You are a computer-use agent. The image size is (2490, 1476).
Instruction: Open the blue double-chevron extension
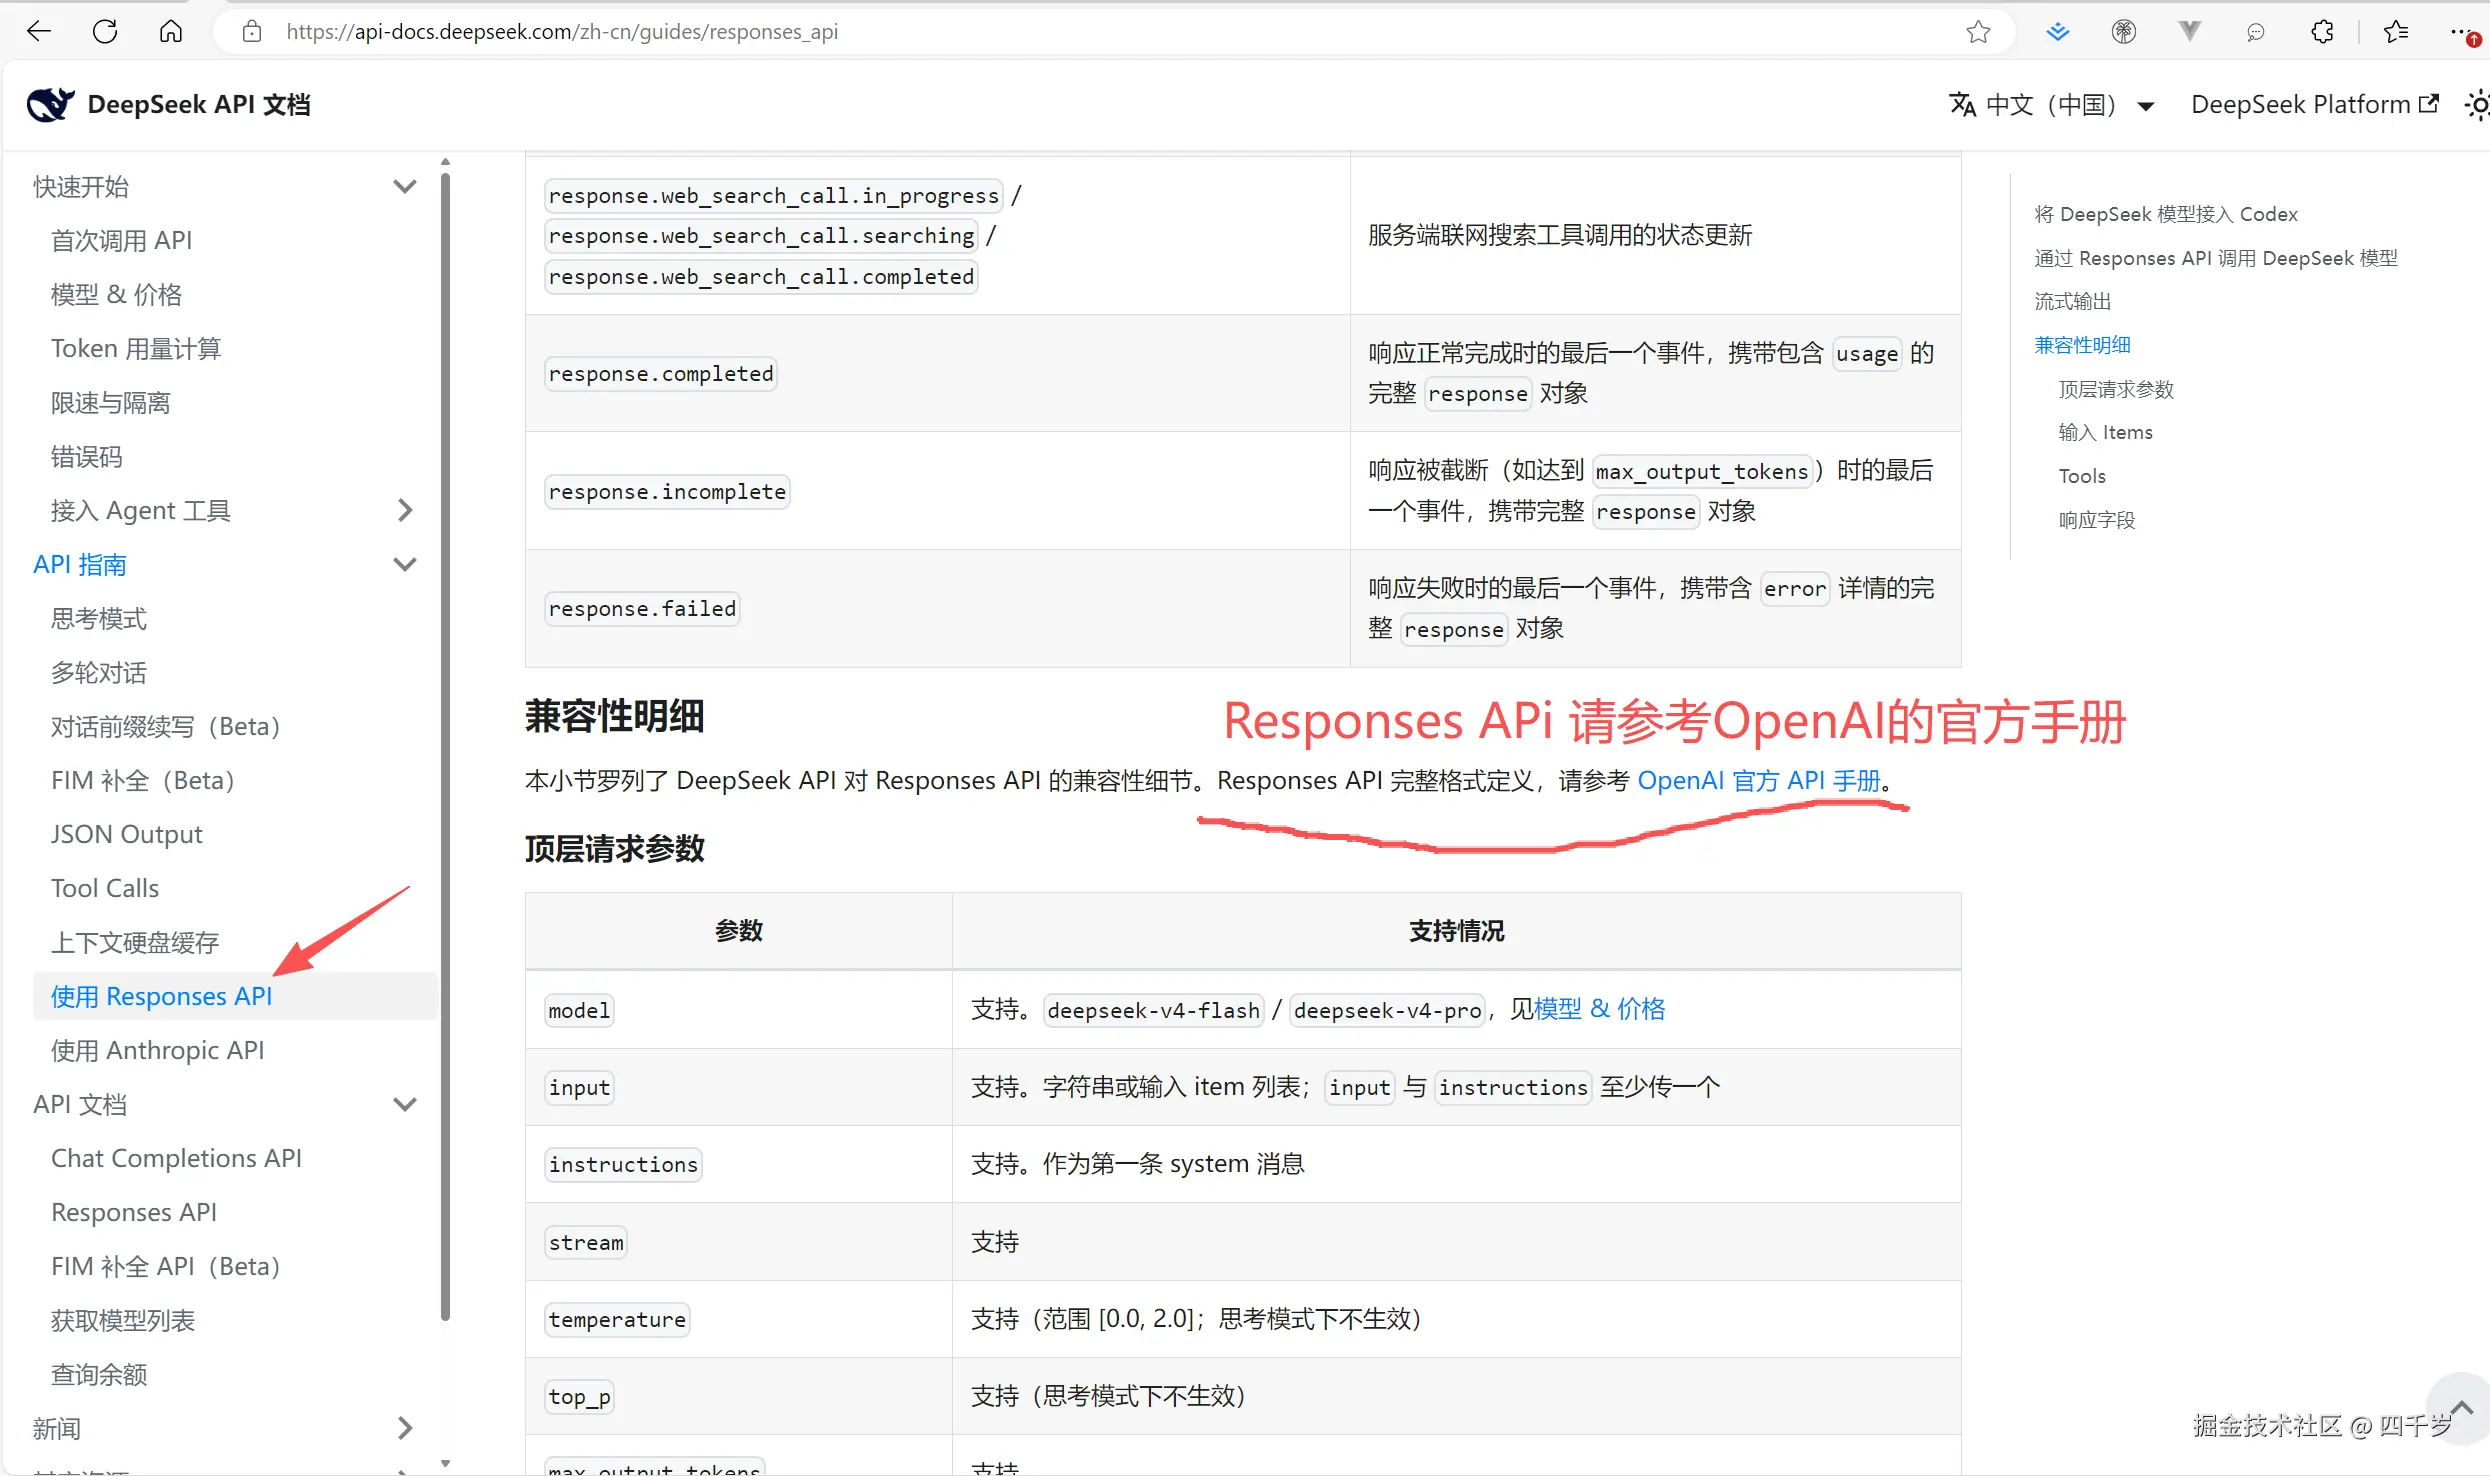pos(2057,31)
